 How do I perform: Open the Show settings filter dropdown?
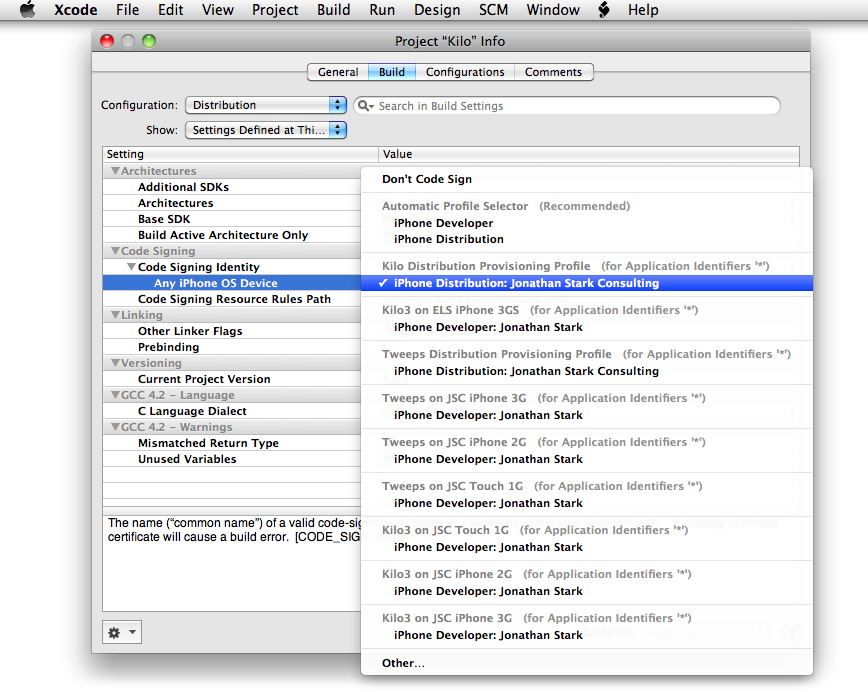click(x=265, y=130)
